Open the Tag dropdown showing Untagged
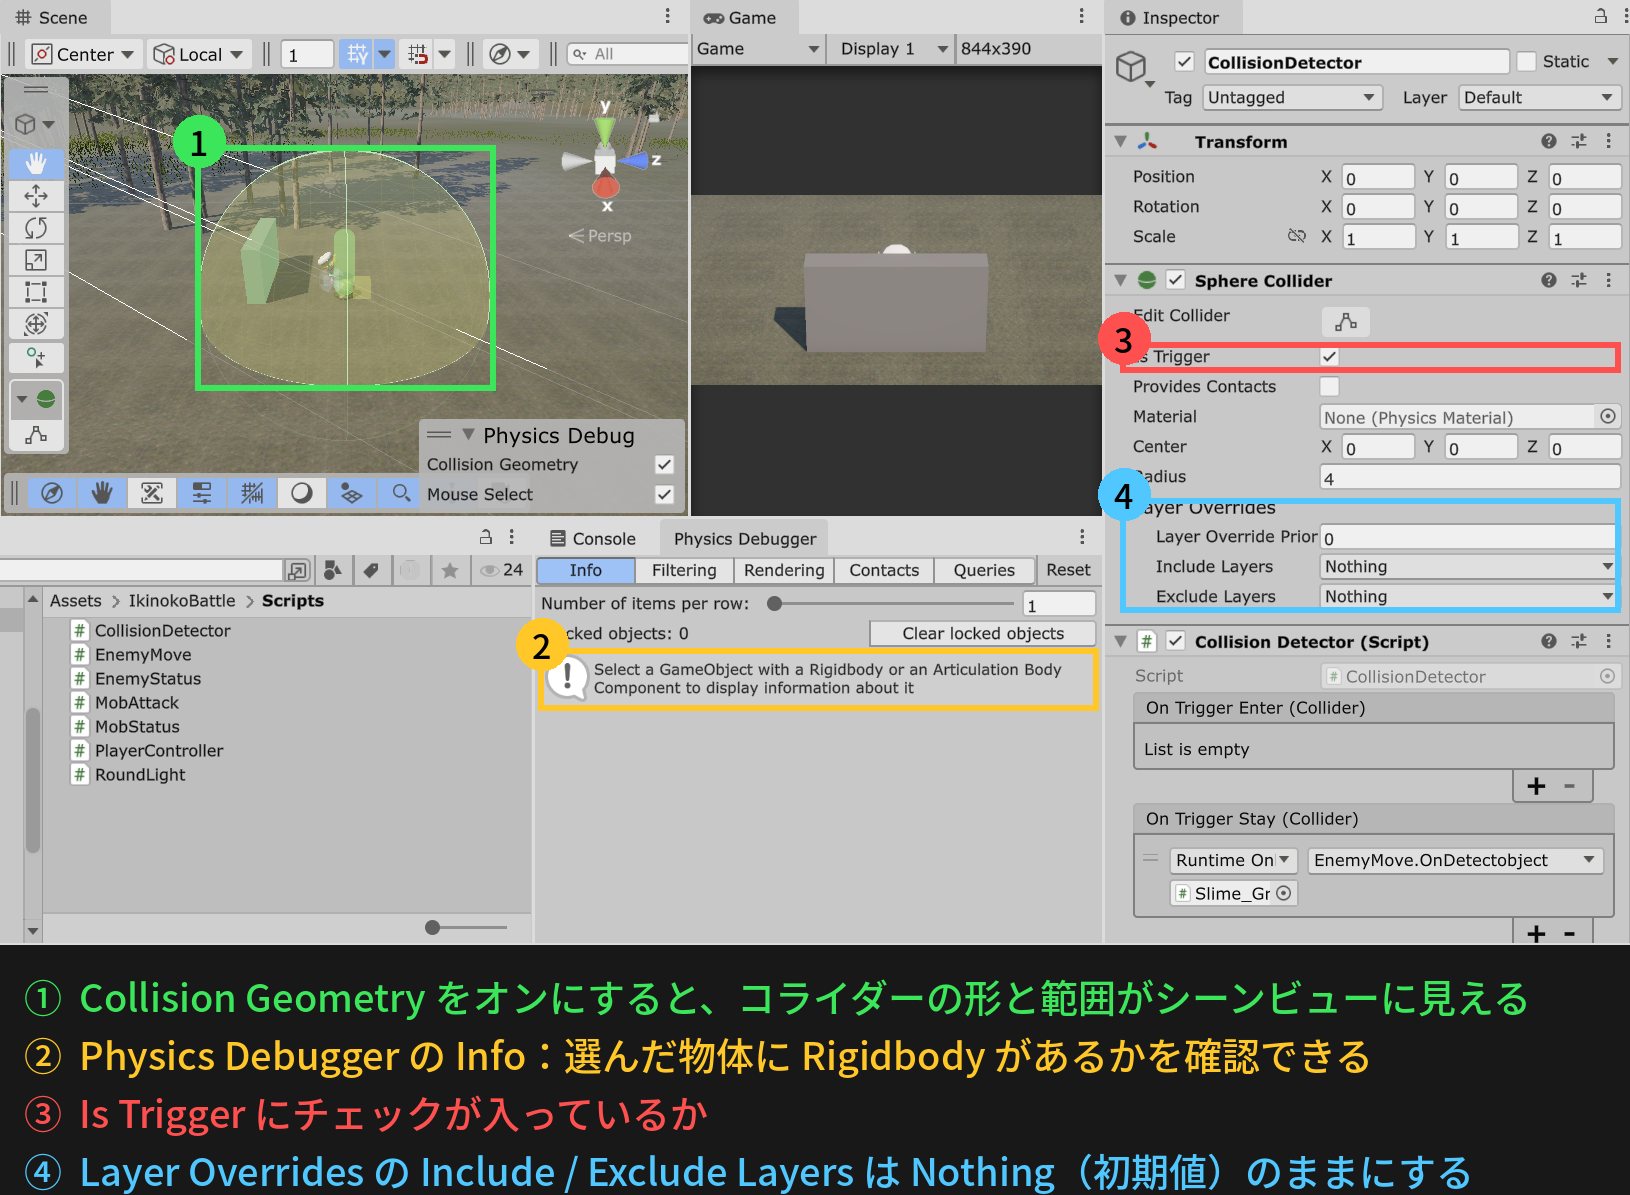The image size is (1630, 1195). 1292,97
